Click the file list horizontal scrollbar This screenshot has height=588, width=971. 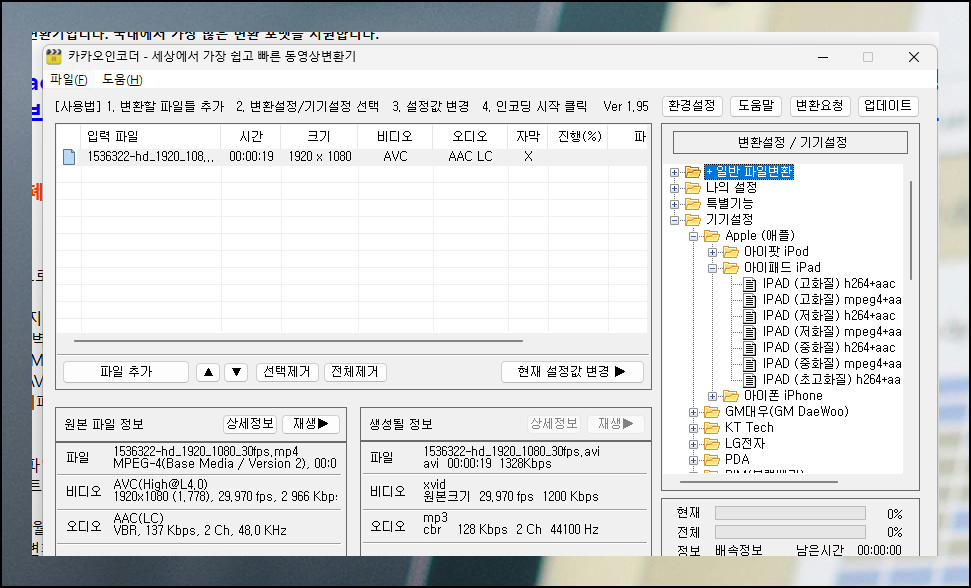tap(298, 340)
